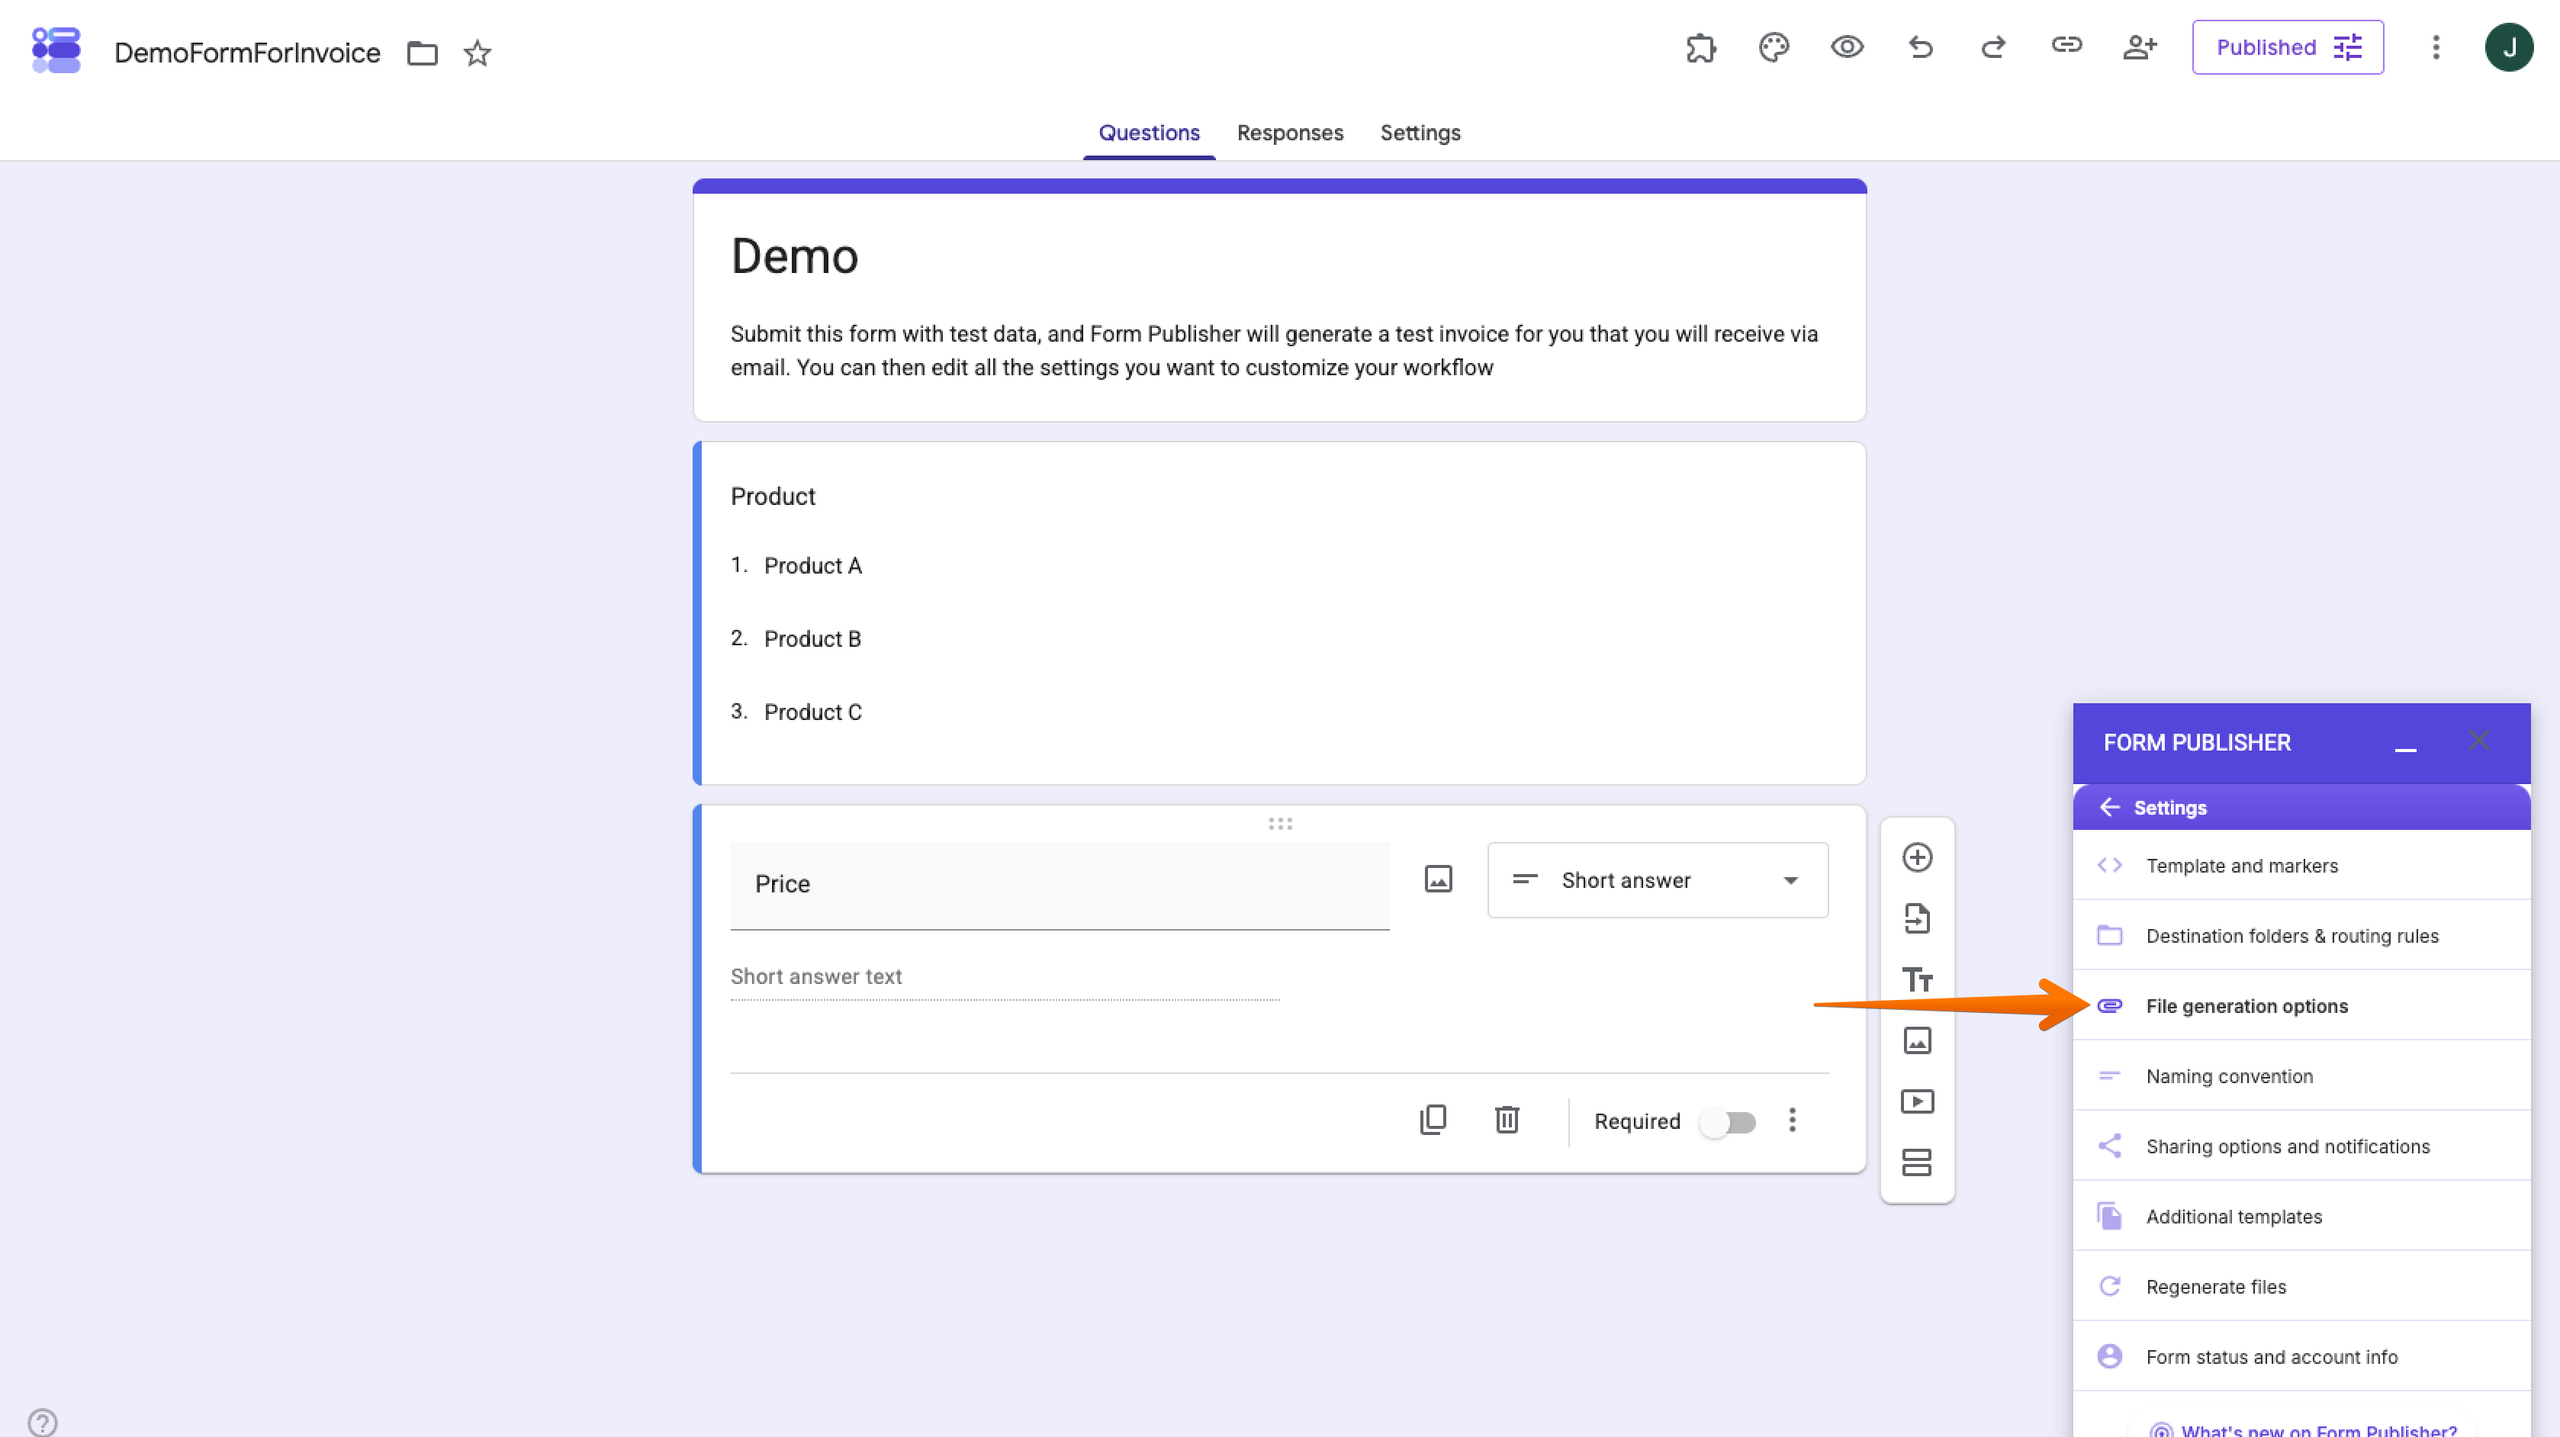Image resolution: width=2560 pixels, height=1437 pixels.
Task: Switch to the Responses tab
Action: pyautogui.click(x=1289, y=132)
